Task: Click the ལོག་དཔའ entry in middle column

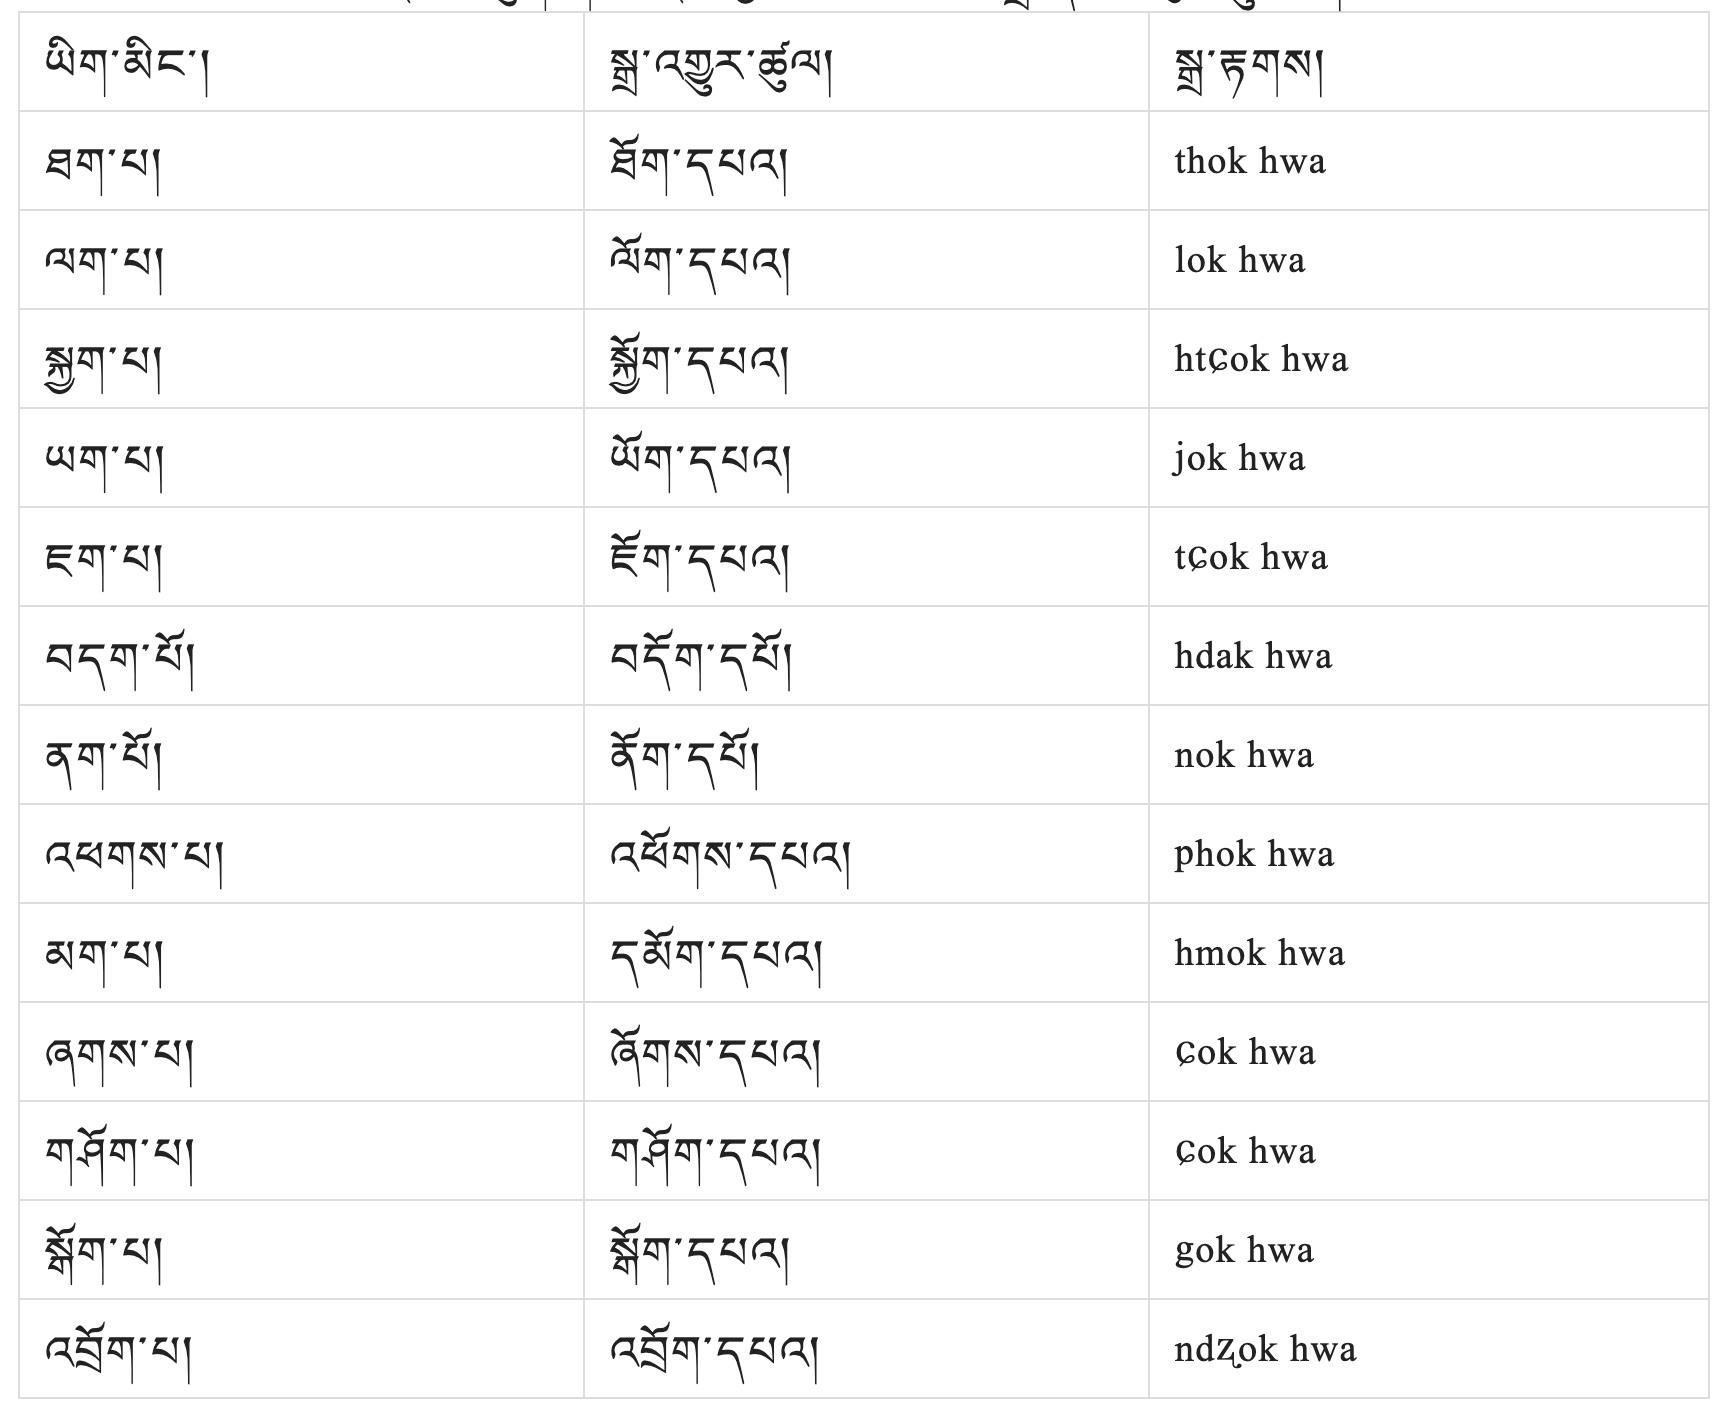Action: click(700, 262)
